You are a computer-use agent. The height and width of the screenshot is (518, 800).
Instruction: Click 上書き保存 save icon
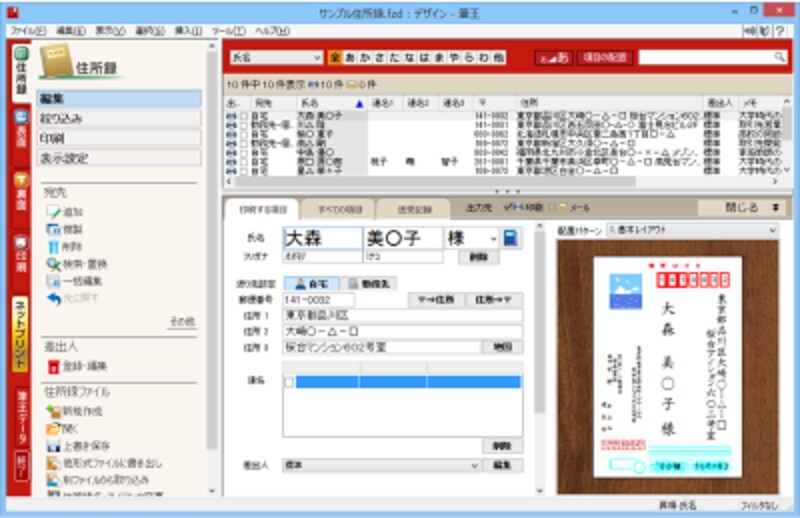click(53, 446)
